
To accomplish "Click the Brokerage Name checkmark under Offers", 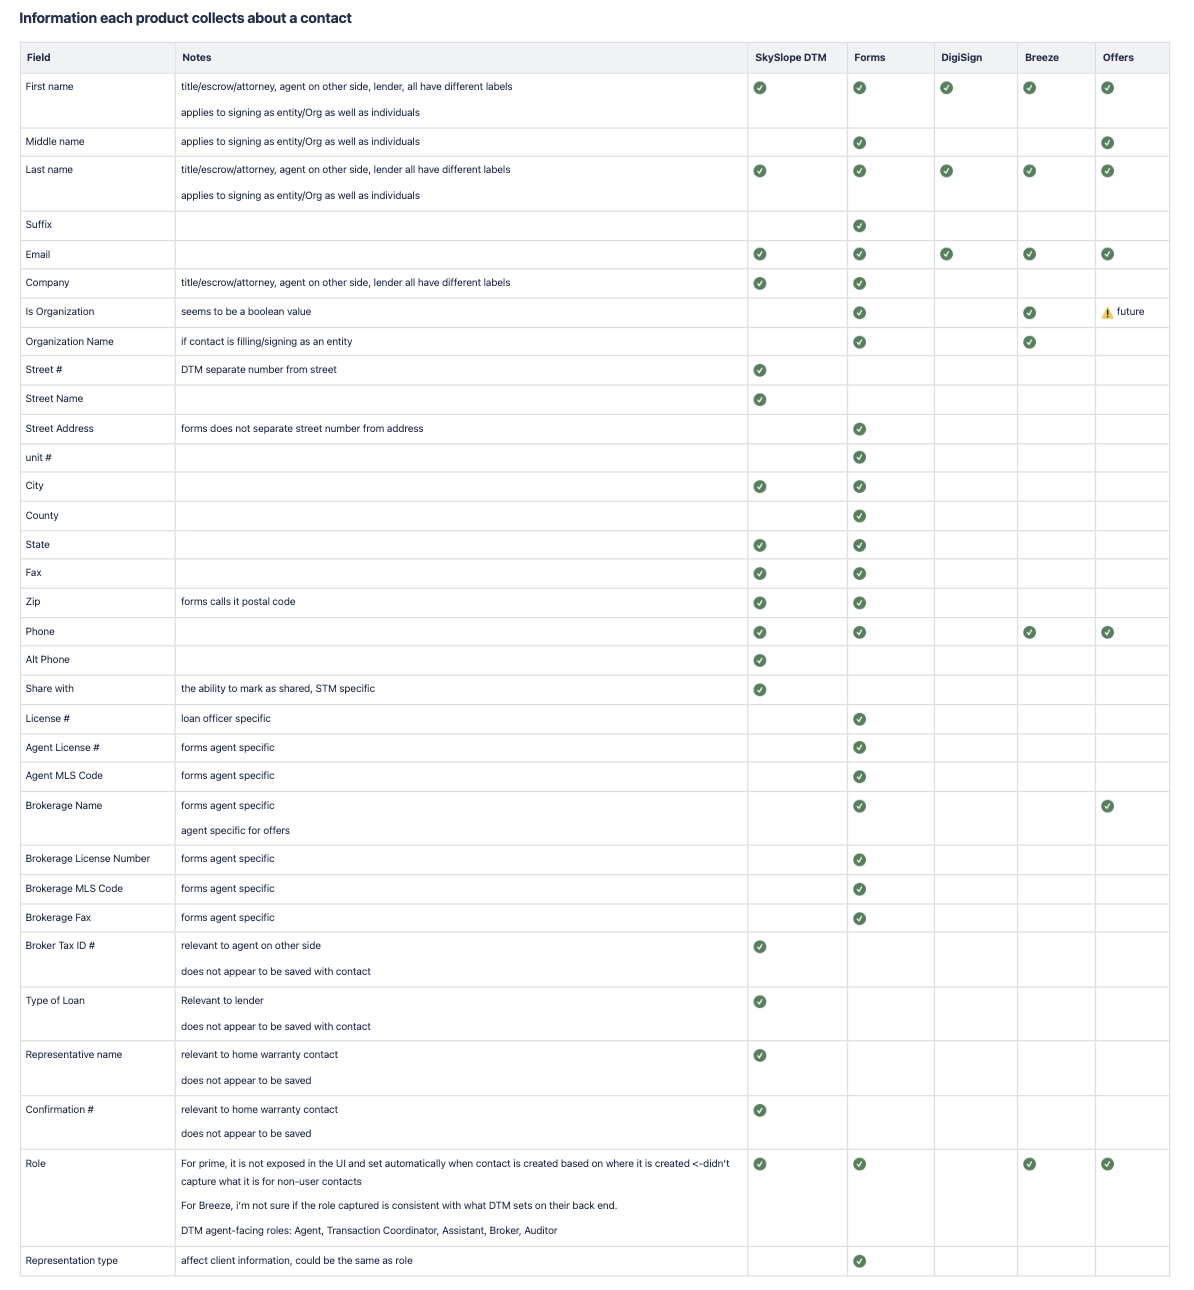I will [1107, 806].
